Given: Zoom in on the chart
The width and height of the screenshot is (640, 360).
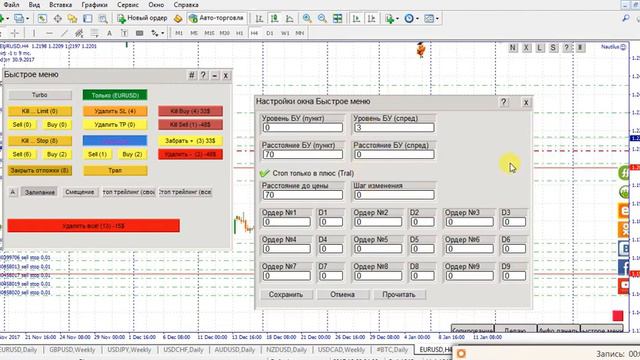Looking at the screenshot, I should [x=307, y=18].
